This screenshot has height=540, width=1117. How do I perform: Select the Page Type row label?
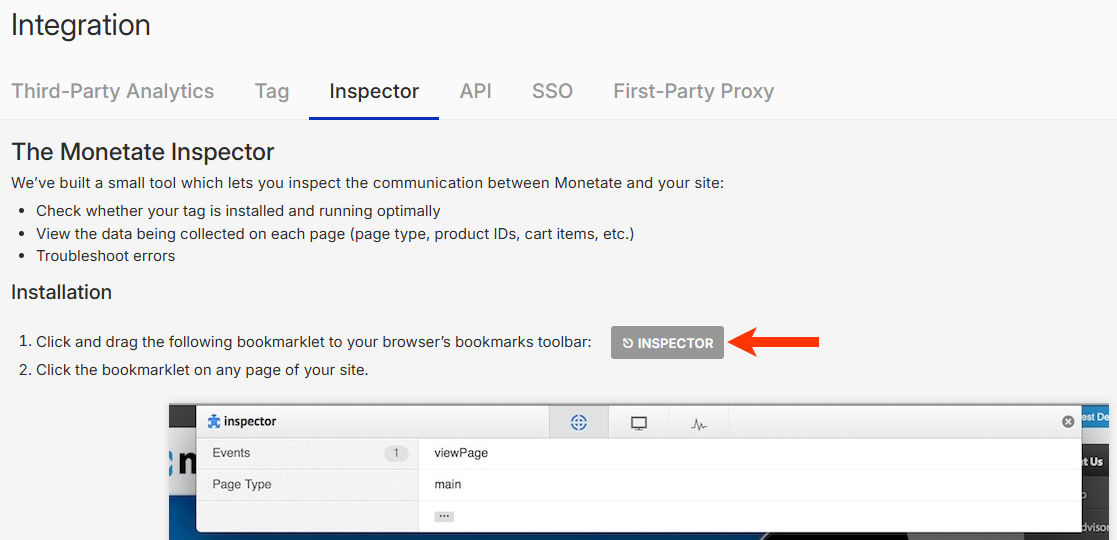pos(242,485)
